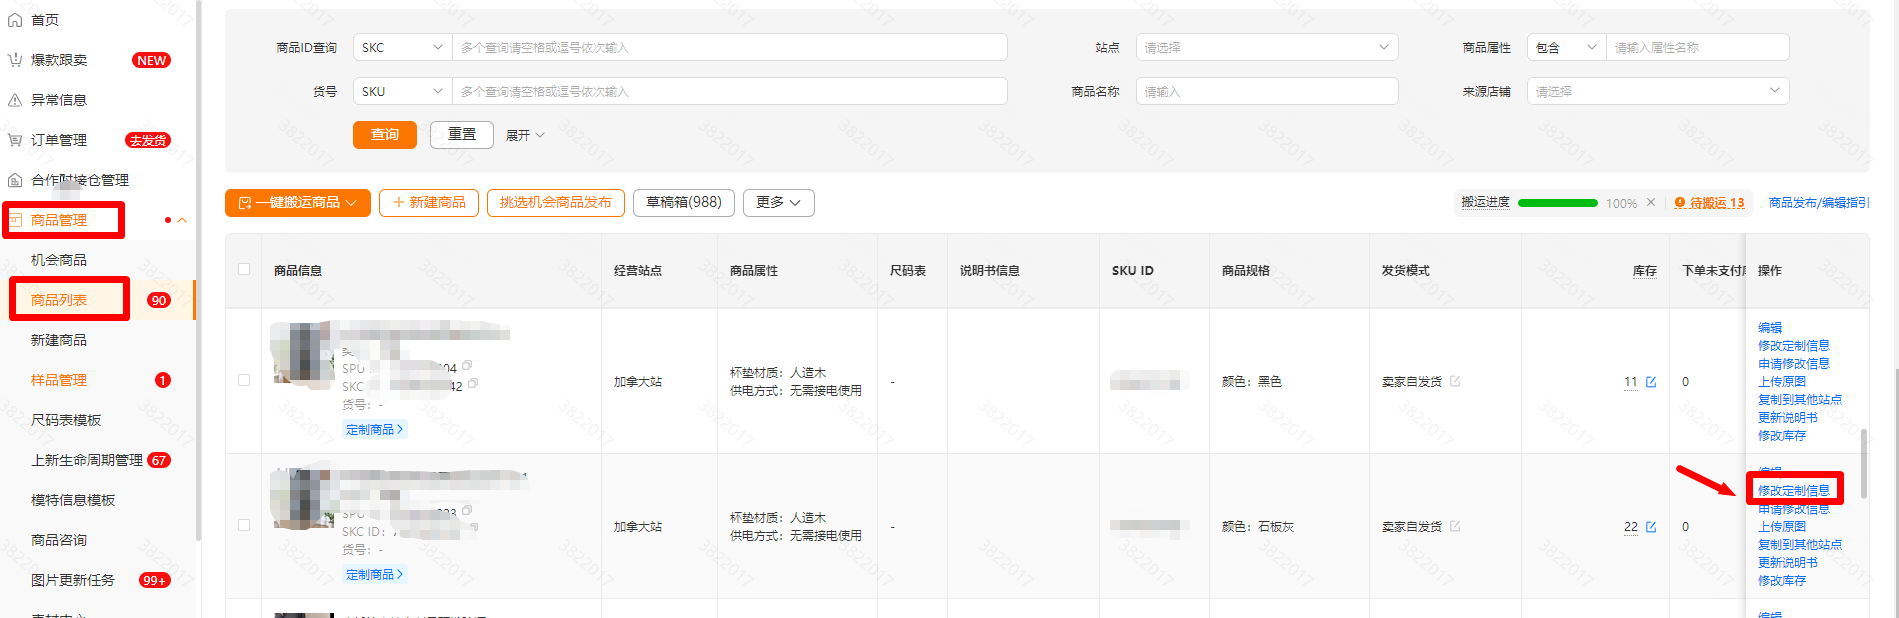This screenshot has height=618, width=1899.
Task: Click the green 搬运进度 progress bar
Action: click(1557, 203)
